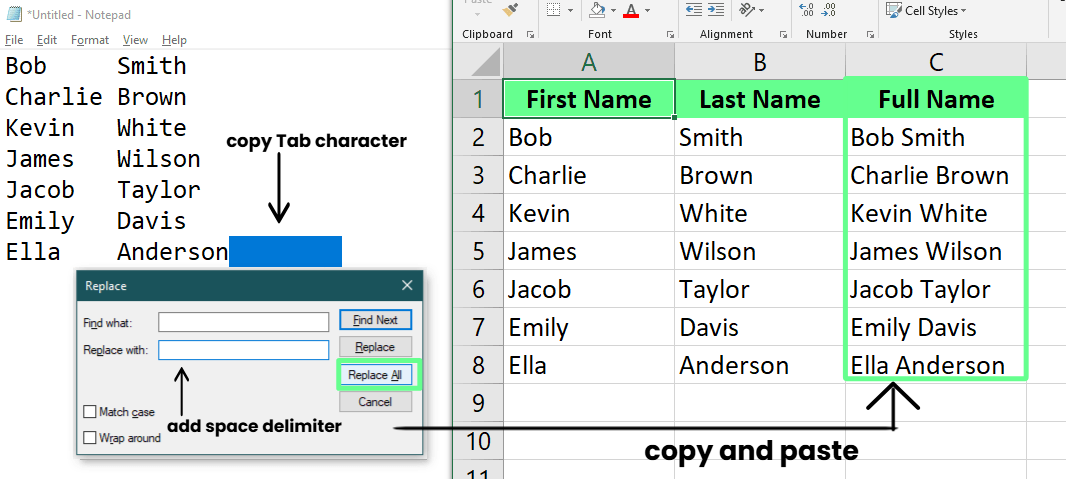Click the Replace button in dialog
Screen dimensions: 1066x479
click(x=375, y=347)
